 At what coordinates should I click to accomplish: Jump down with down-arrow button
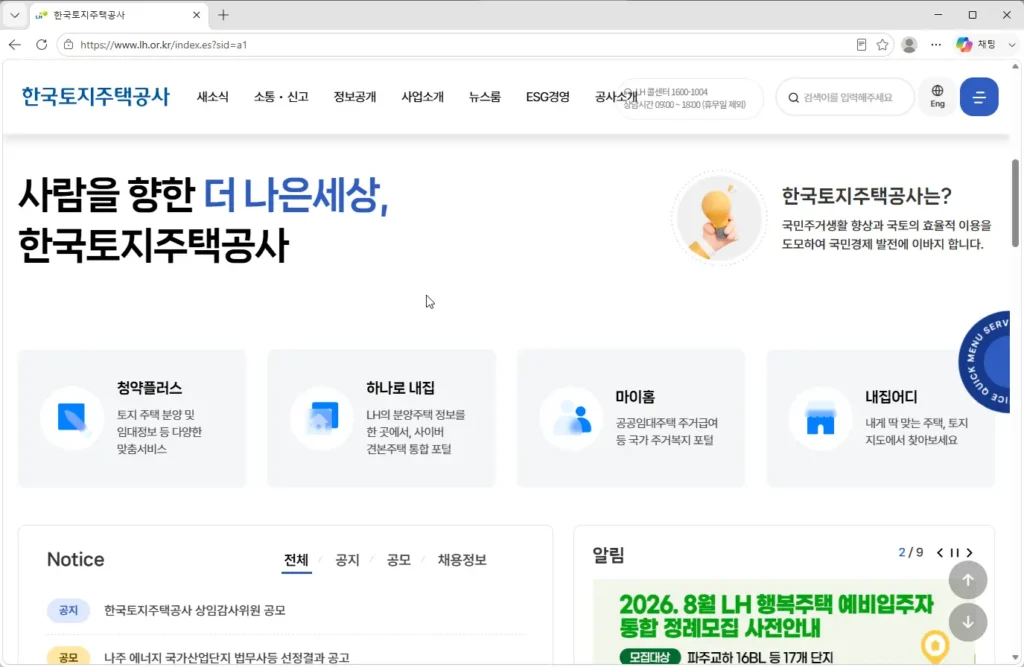(x=968, y=623)
